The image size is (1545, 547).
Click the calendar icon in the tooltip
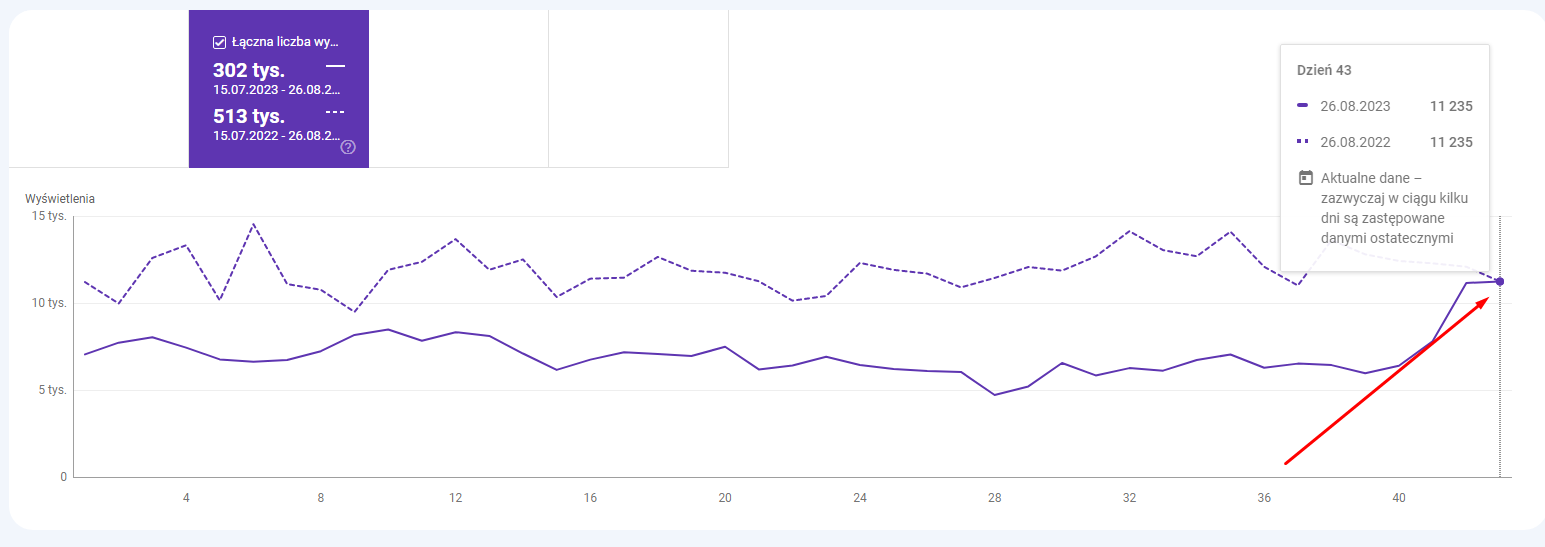(x=1305, y=178)
